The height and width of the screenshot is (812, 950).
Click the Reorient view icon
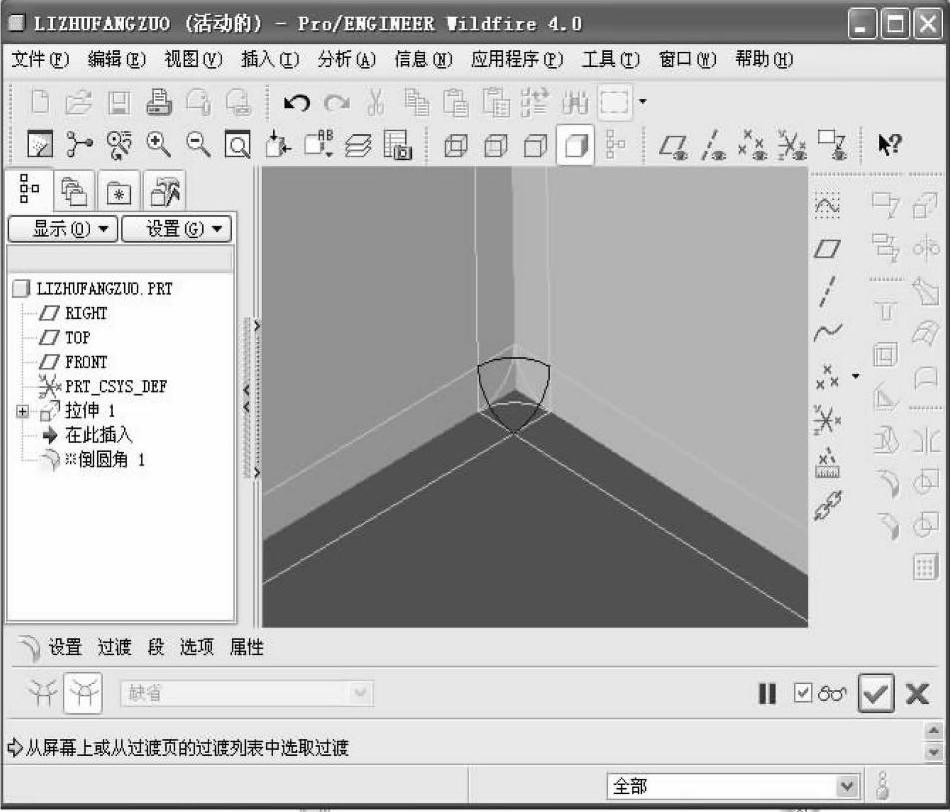[x=278, y=145]
